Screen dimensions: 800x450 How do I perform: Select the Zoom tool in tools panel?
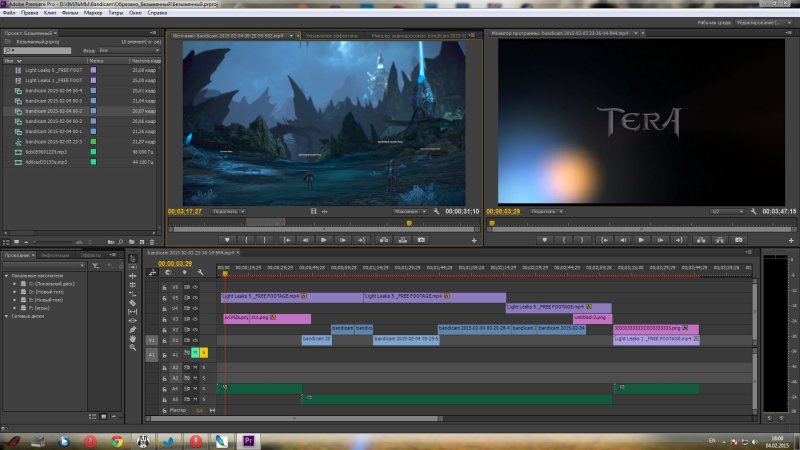(133, 349)
